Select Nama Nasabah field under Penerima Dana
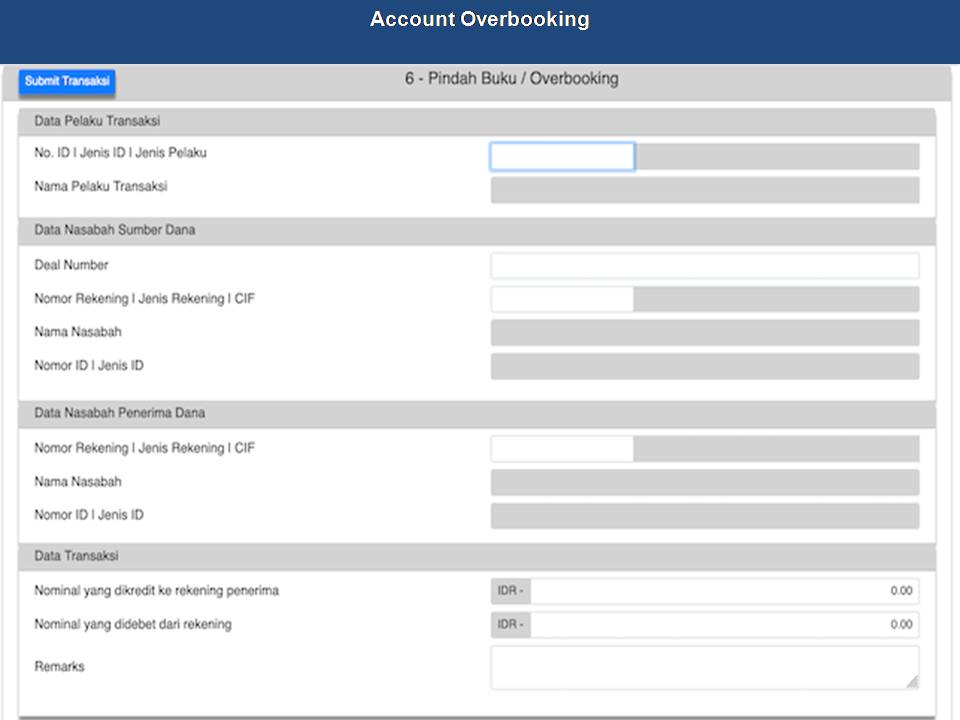This screenshot has width=960, height=720. coord(704,483)
